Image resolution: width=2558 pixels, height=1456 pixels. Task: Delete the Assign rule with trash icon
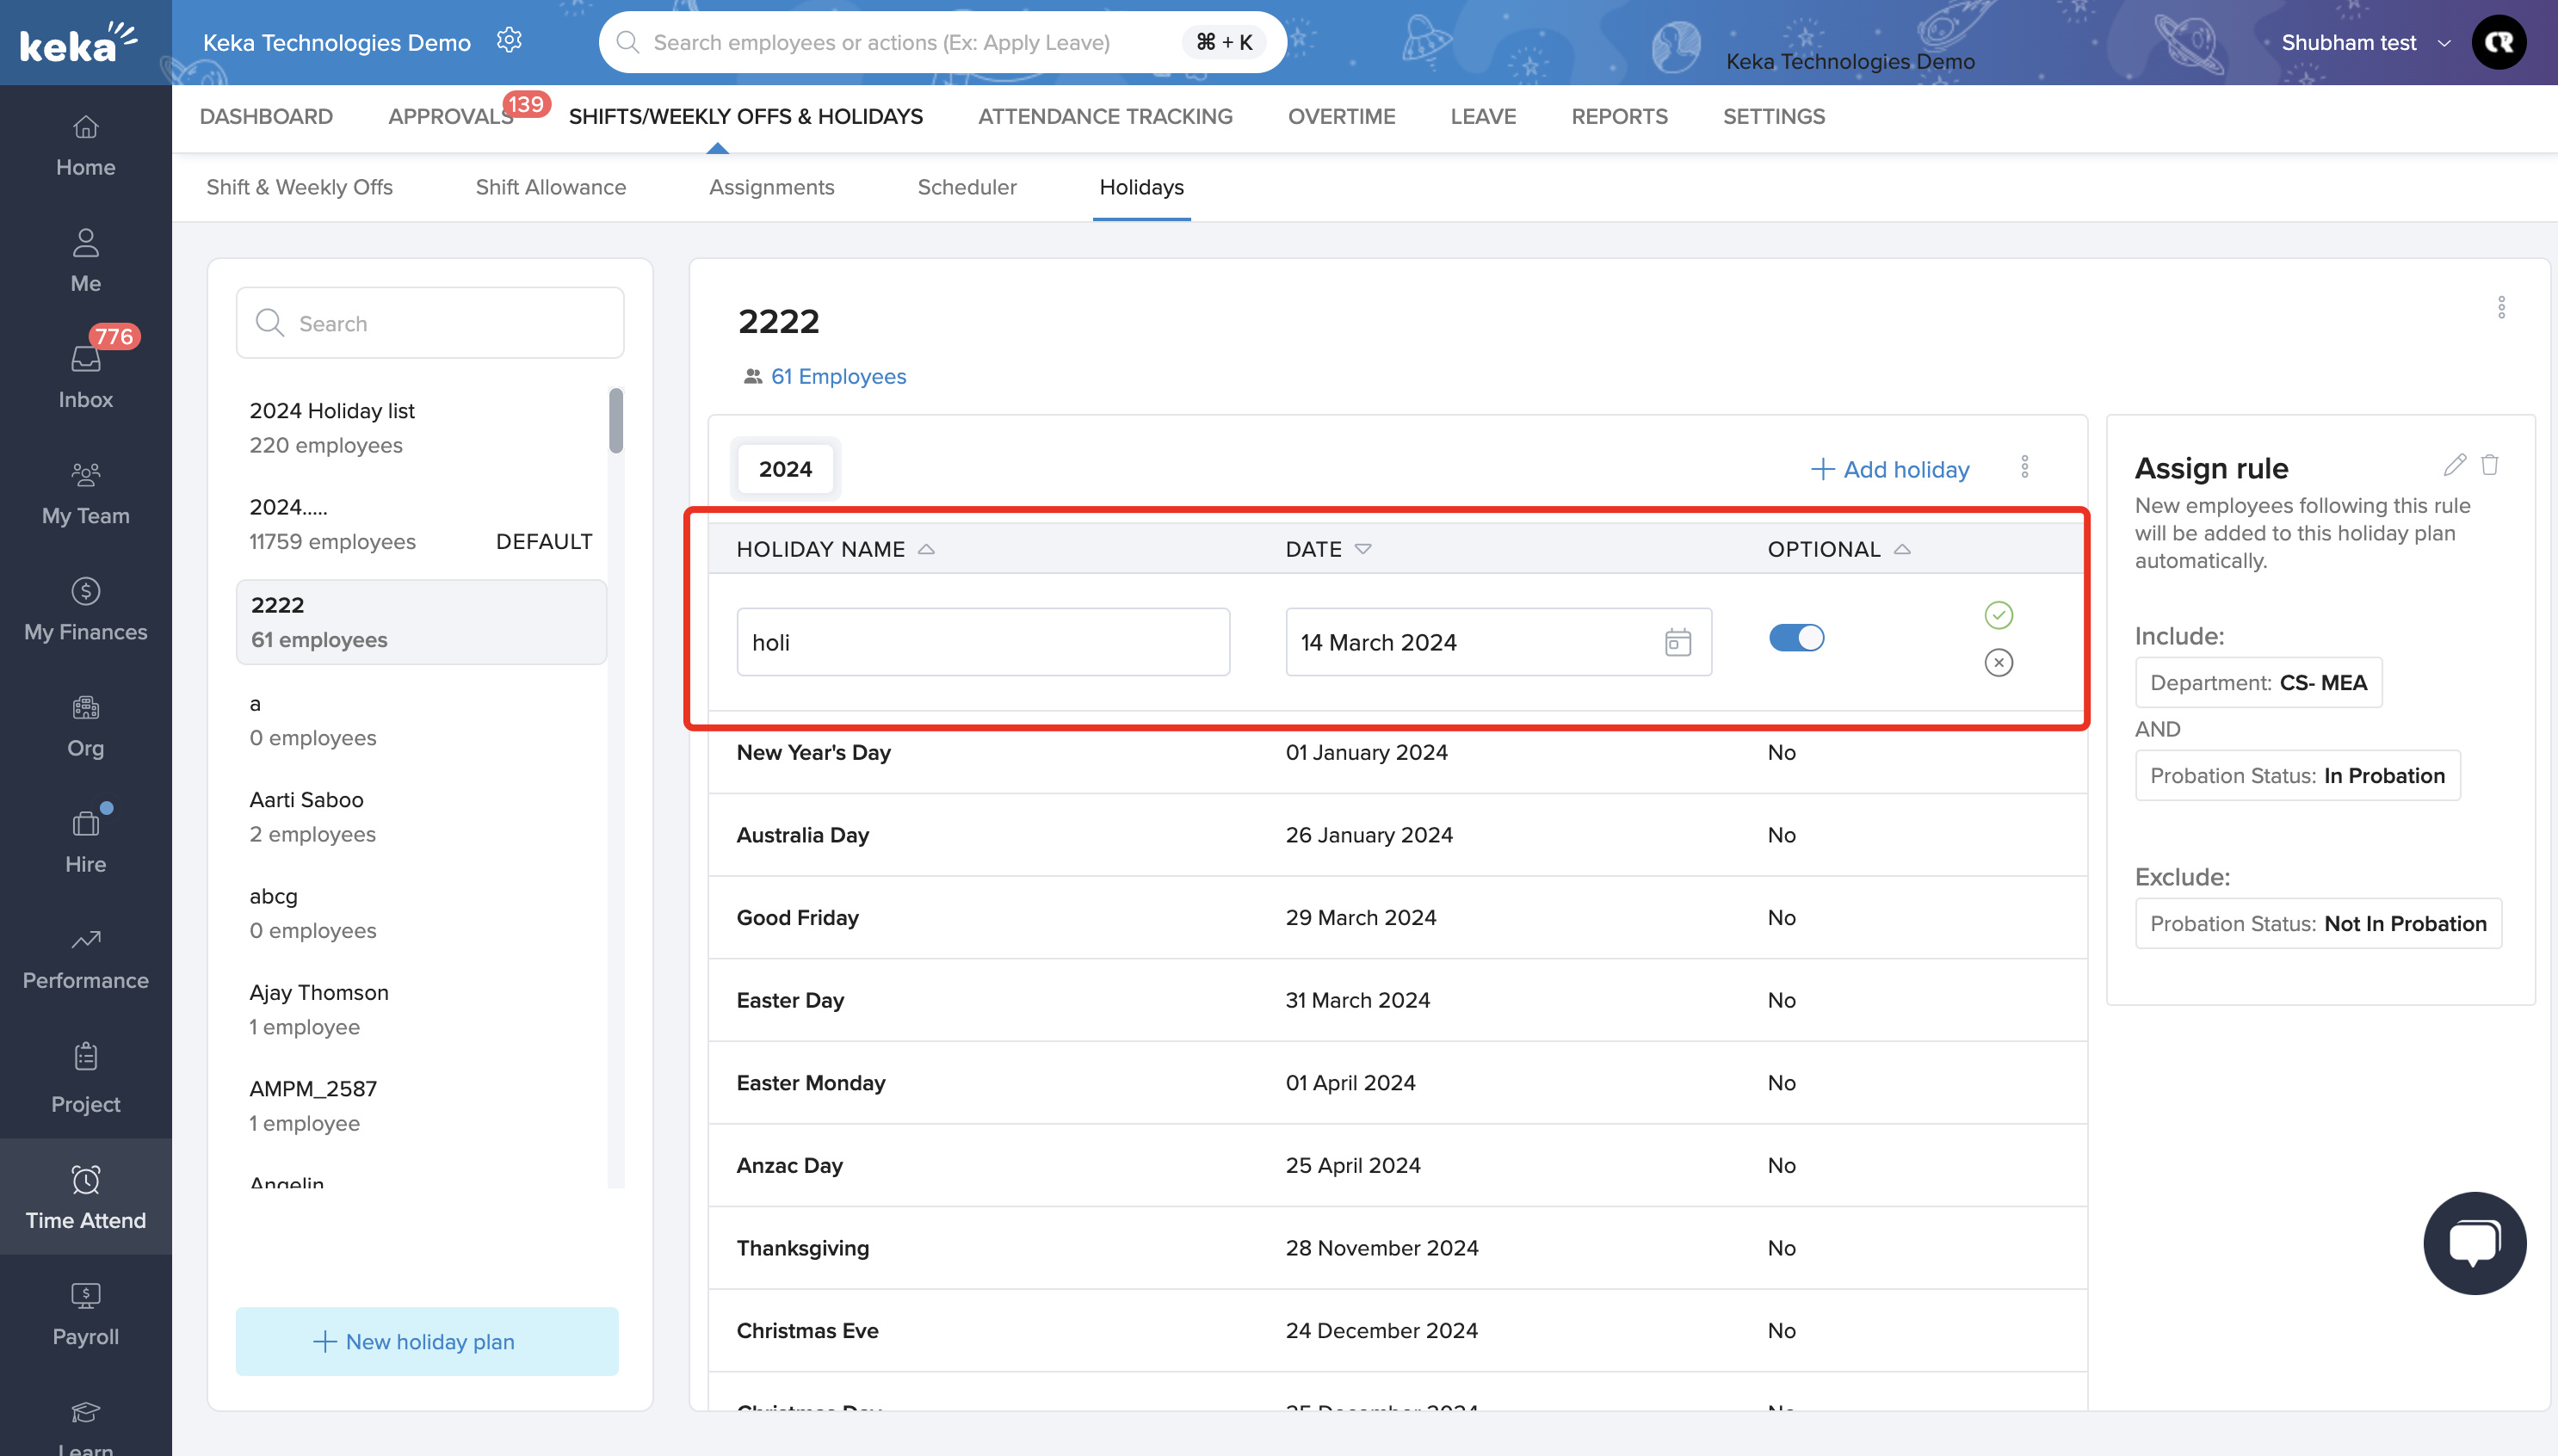tap(2490, 465)
